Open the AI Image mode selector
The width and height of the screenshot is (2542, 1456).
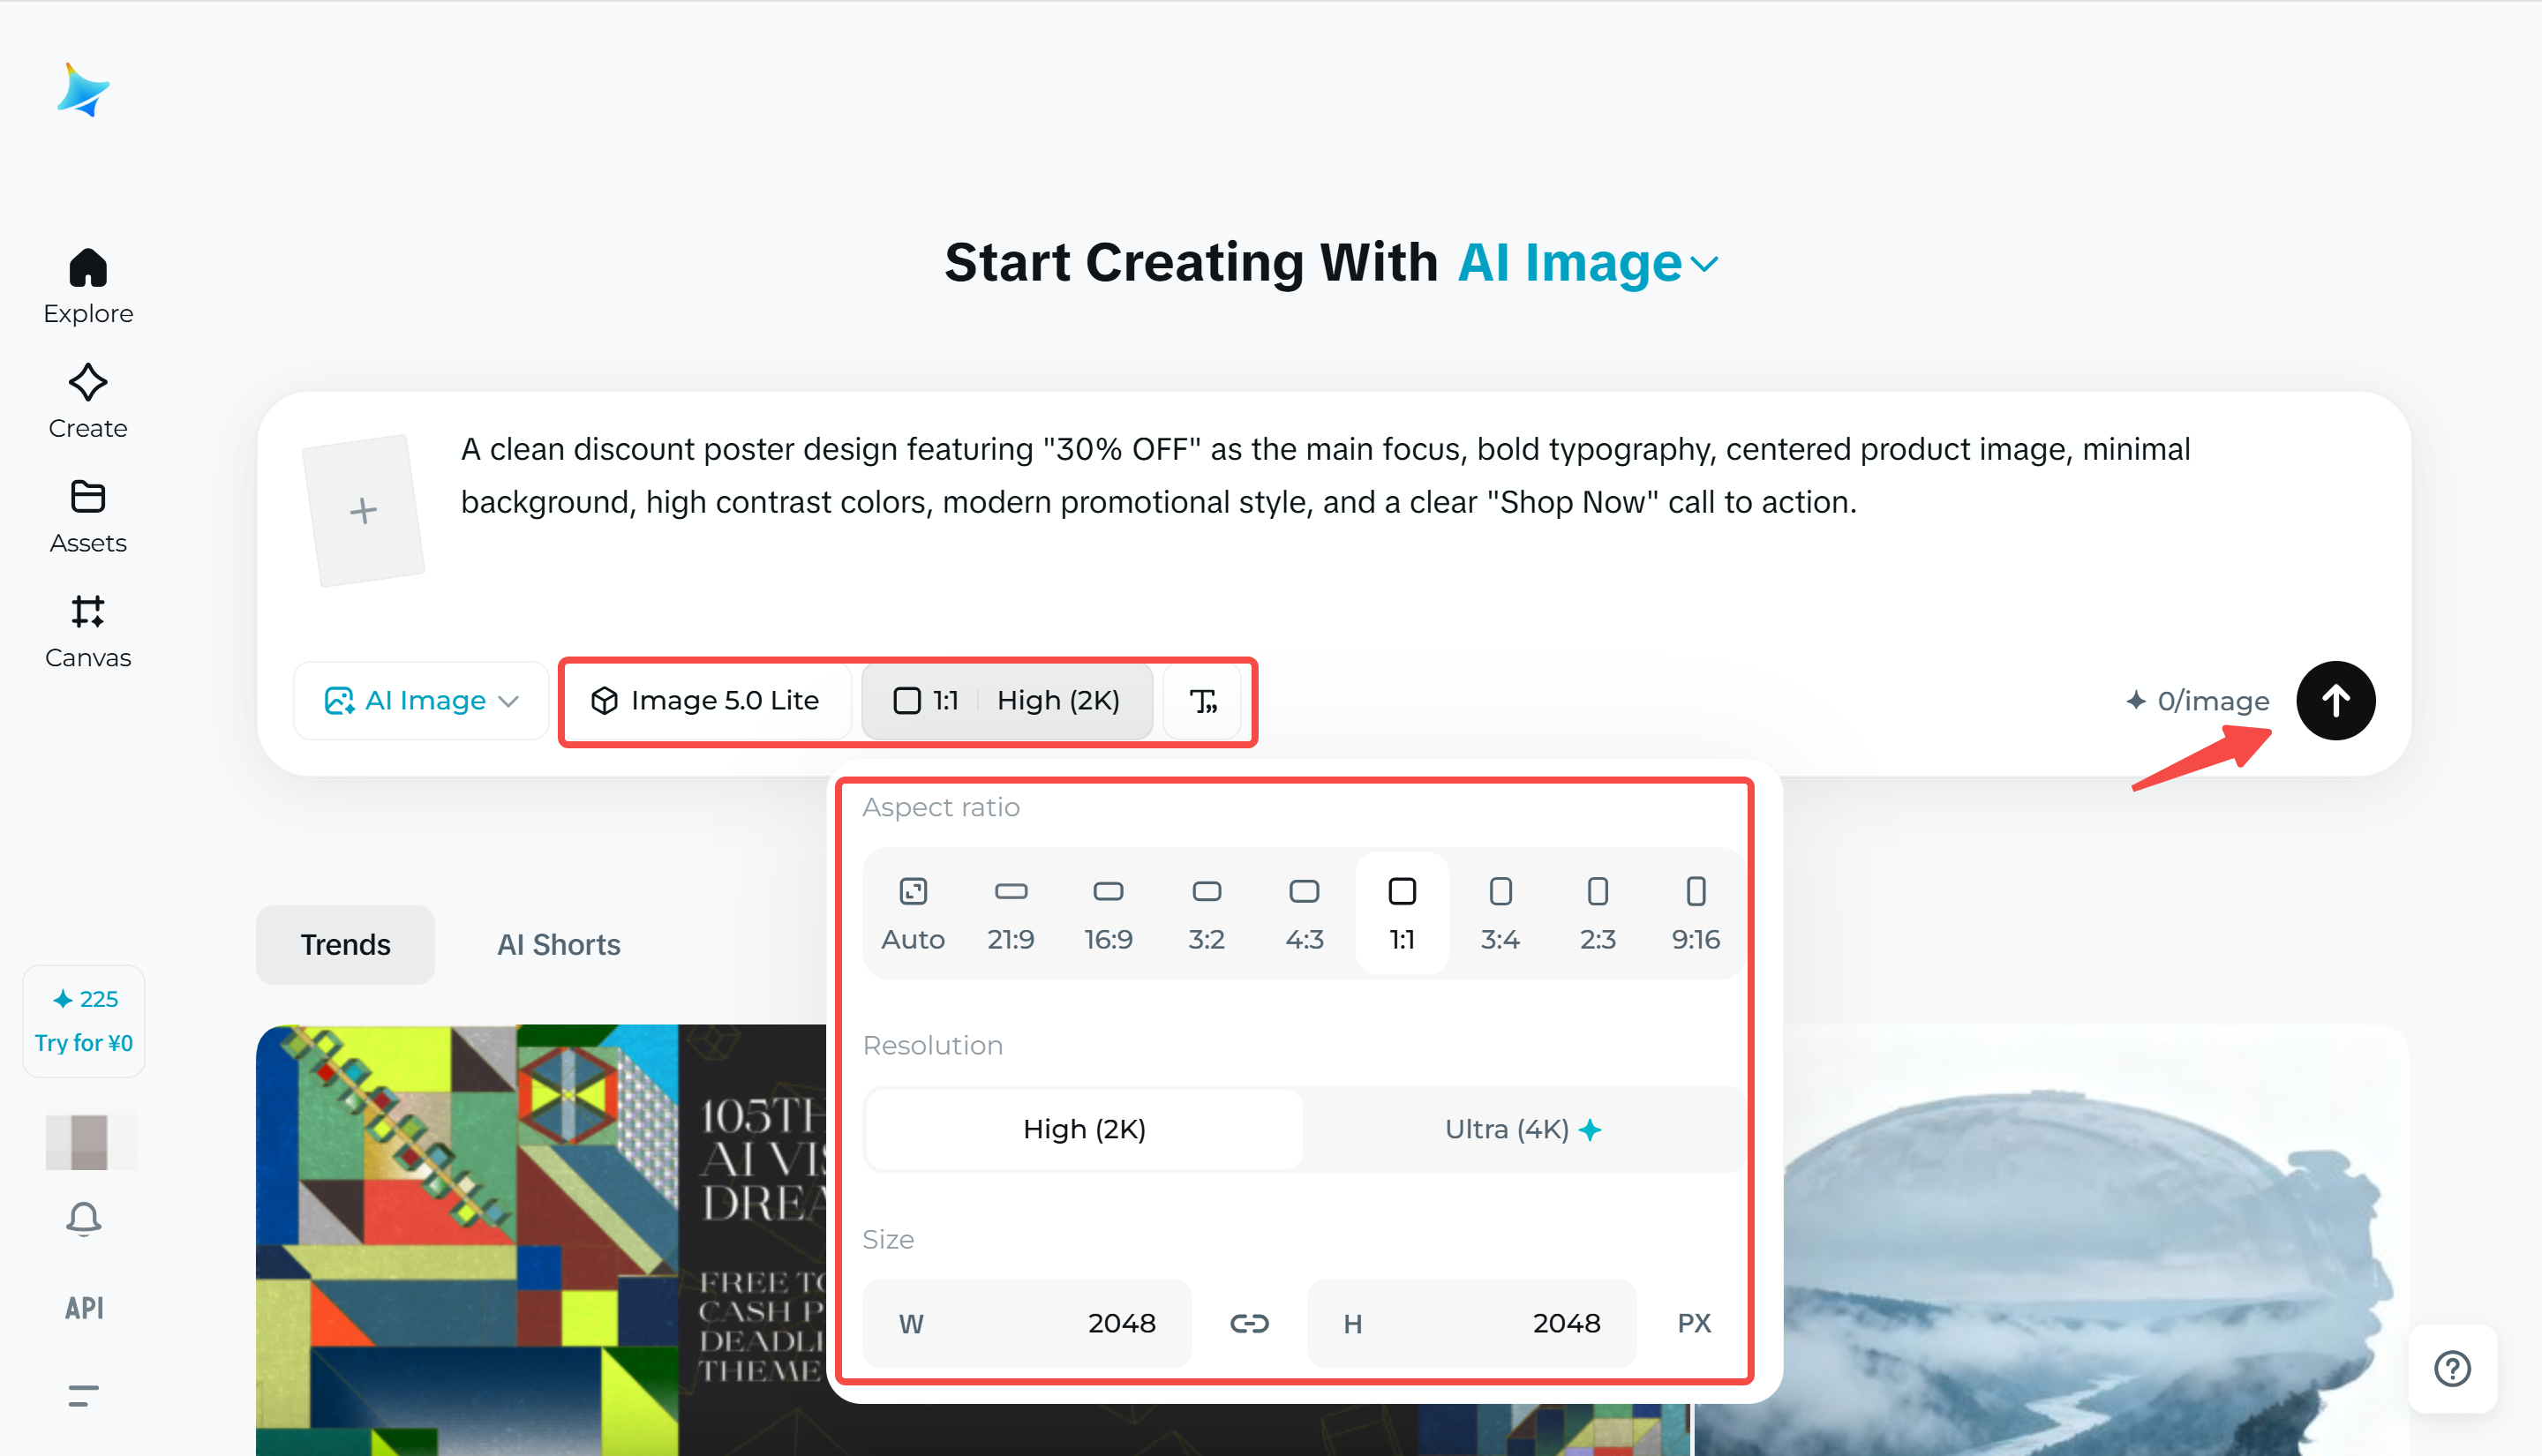tap(420, 700)
